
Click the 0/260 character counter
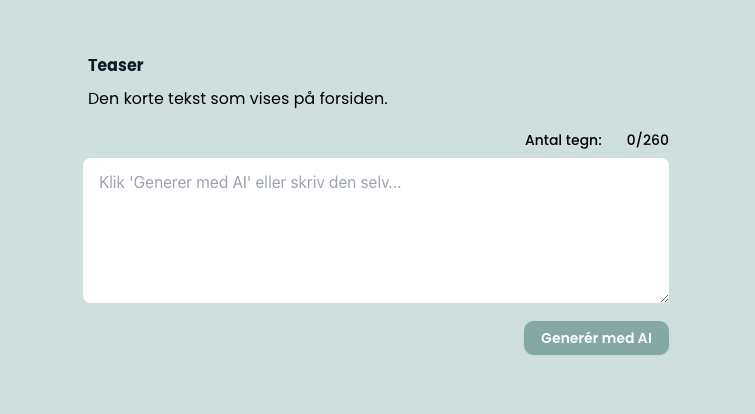[647, 140]
